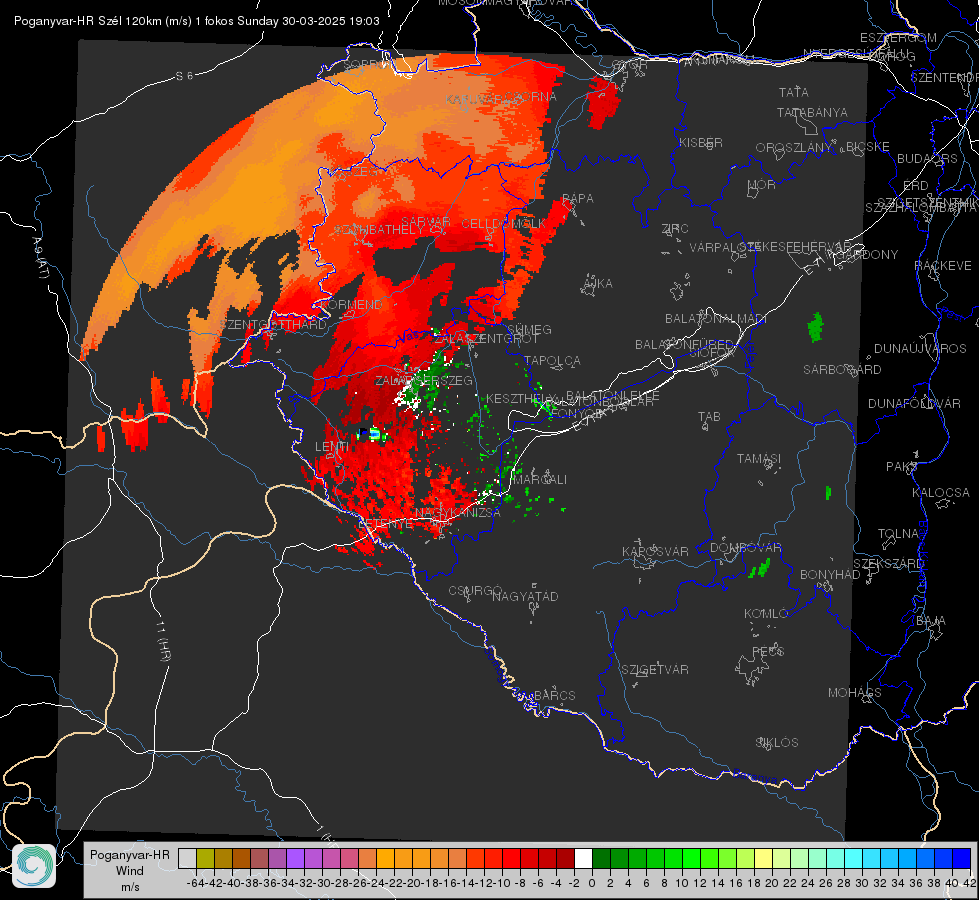Click the ZIRC label
The height and width of the screenshot is (900, 979).
point(675,229)
